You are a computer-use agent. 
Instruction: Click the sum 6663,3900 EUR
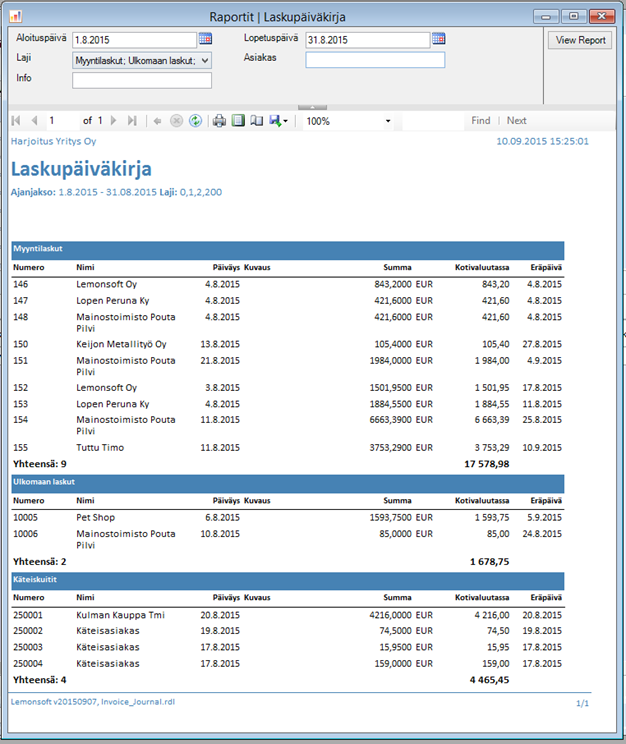click(x=401, y=419)
